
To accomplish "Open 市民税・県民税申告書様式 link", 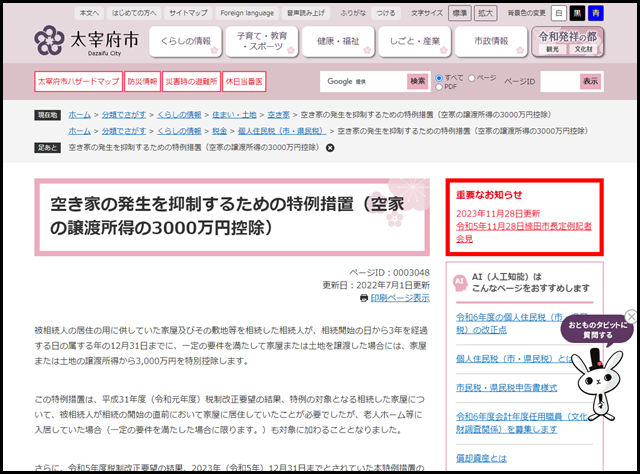I will point(507,388).
